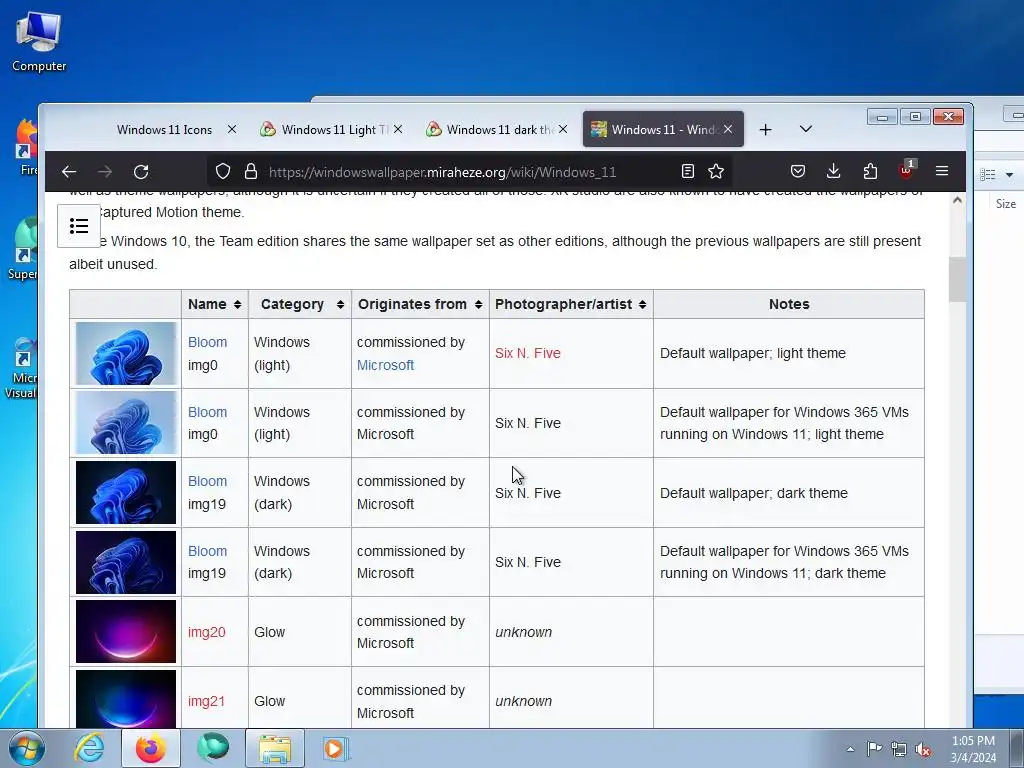The height and width of the screenshot is (768, 1024).
Task: Open the Computer desktop icon
Action: pos(39,42)
